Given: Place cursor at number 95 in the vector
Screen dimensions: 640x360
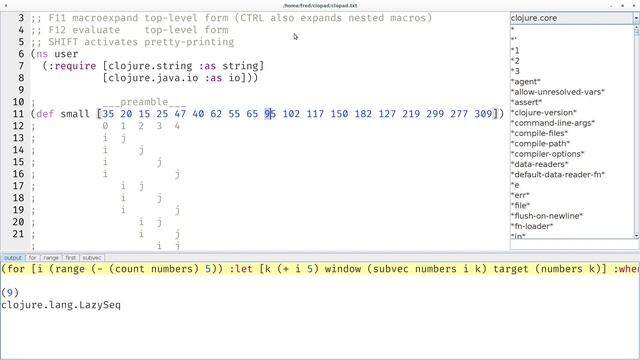Looking at the screenshot, I should click(x=270, y=114).
